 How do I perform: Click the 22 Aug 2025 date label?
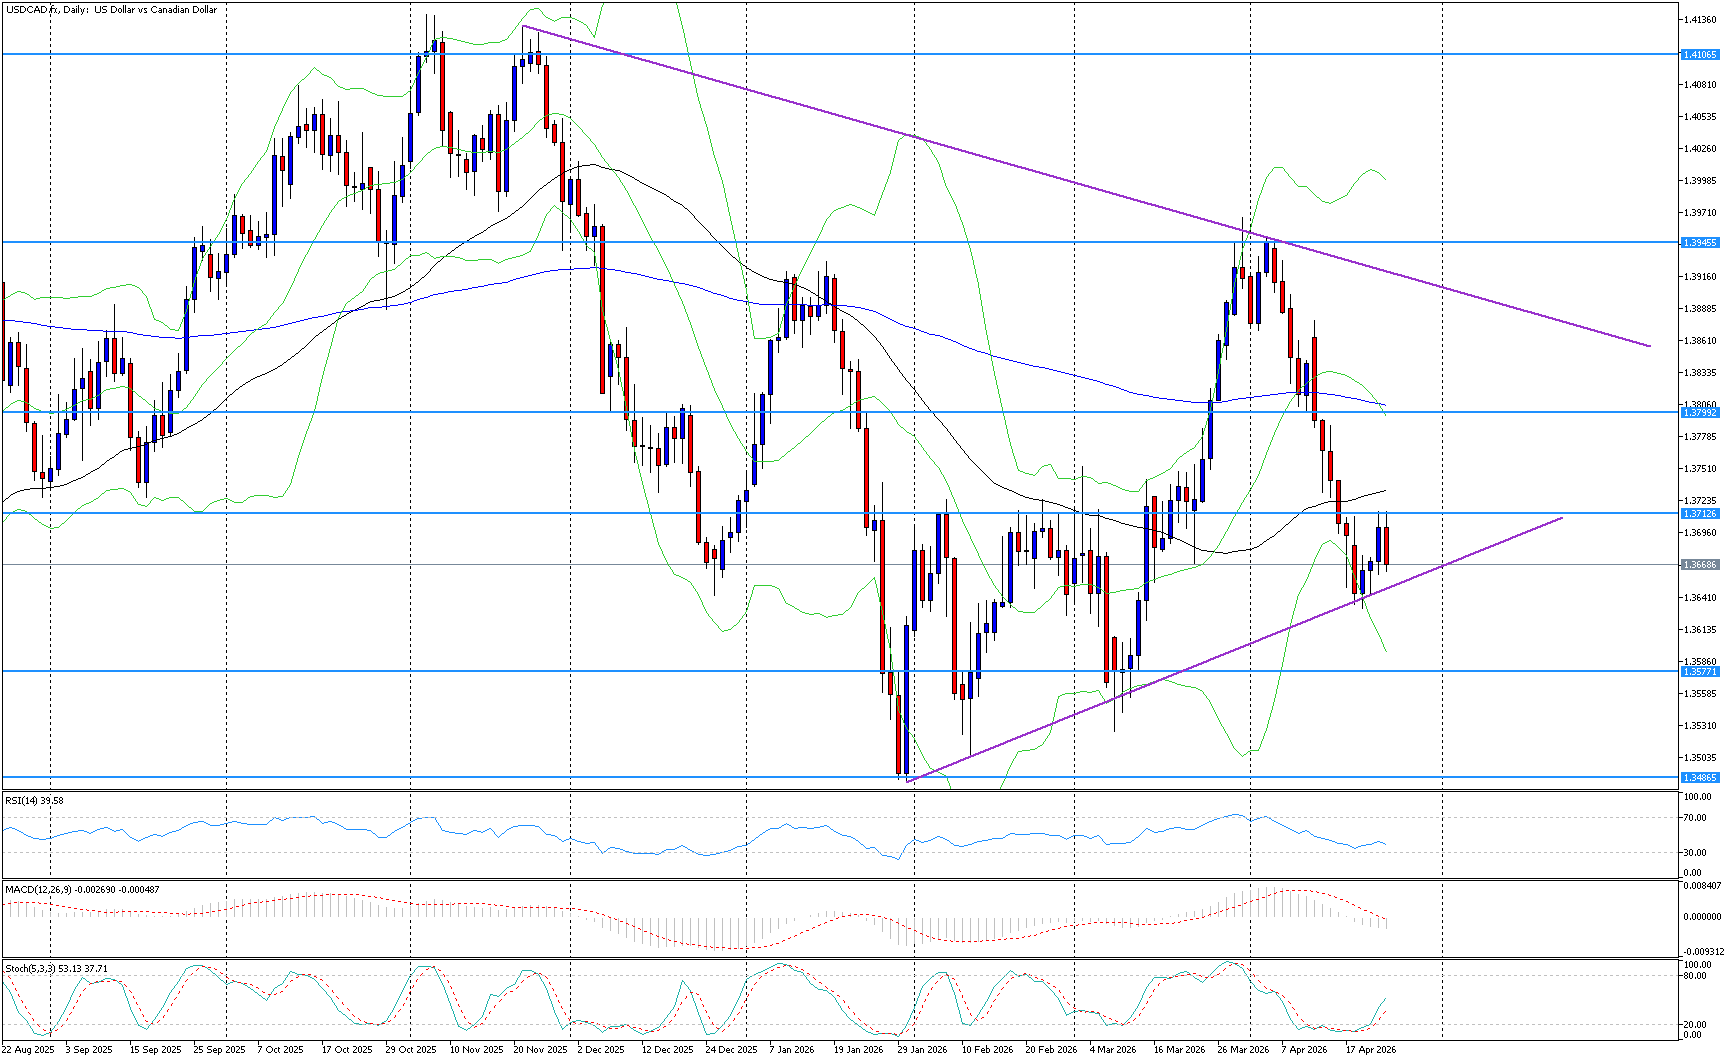28,1050
